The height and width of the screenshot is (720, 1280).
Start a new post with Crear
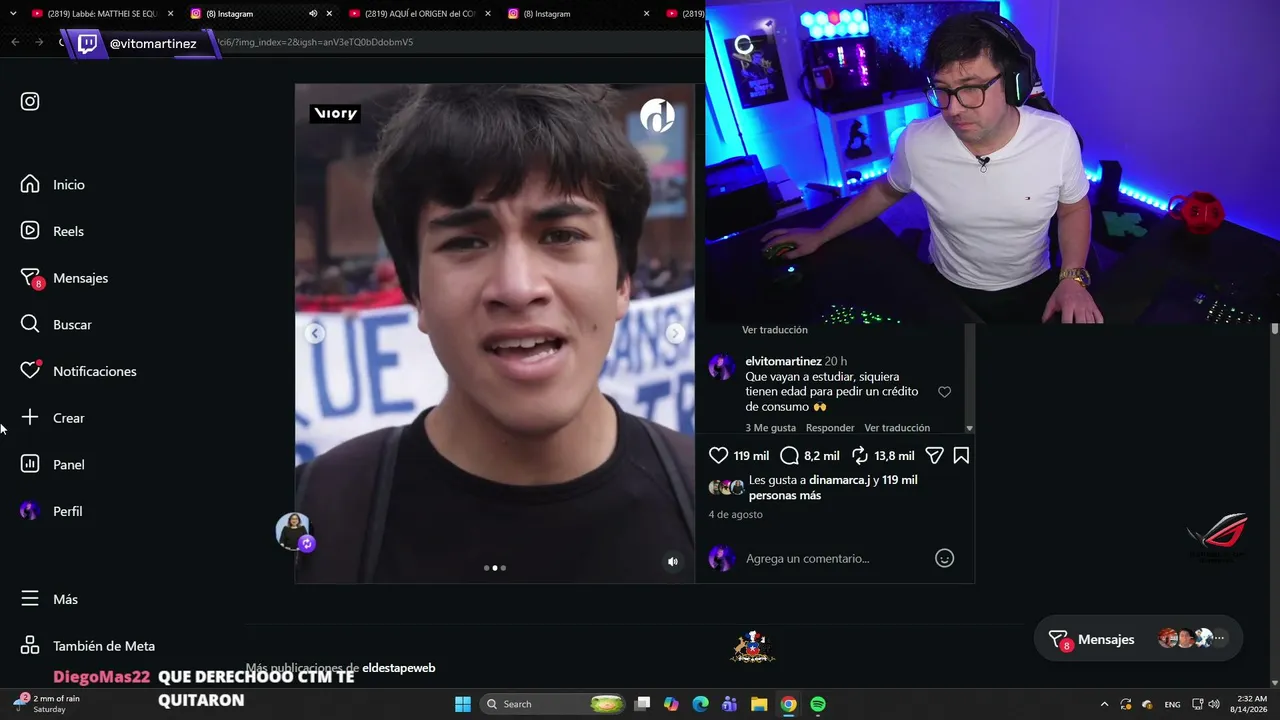coord(52,418)
